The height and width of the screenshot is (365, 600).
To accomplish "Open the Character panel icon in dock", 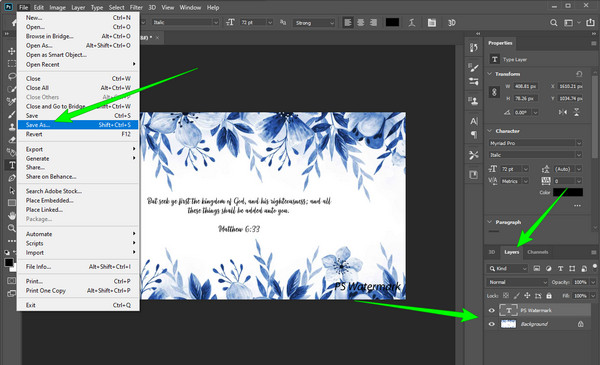I will (x=474, y=122).
